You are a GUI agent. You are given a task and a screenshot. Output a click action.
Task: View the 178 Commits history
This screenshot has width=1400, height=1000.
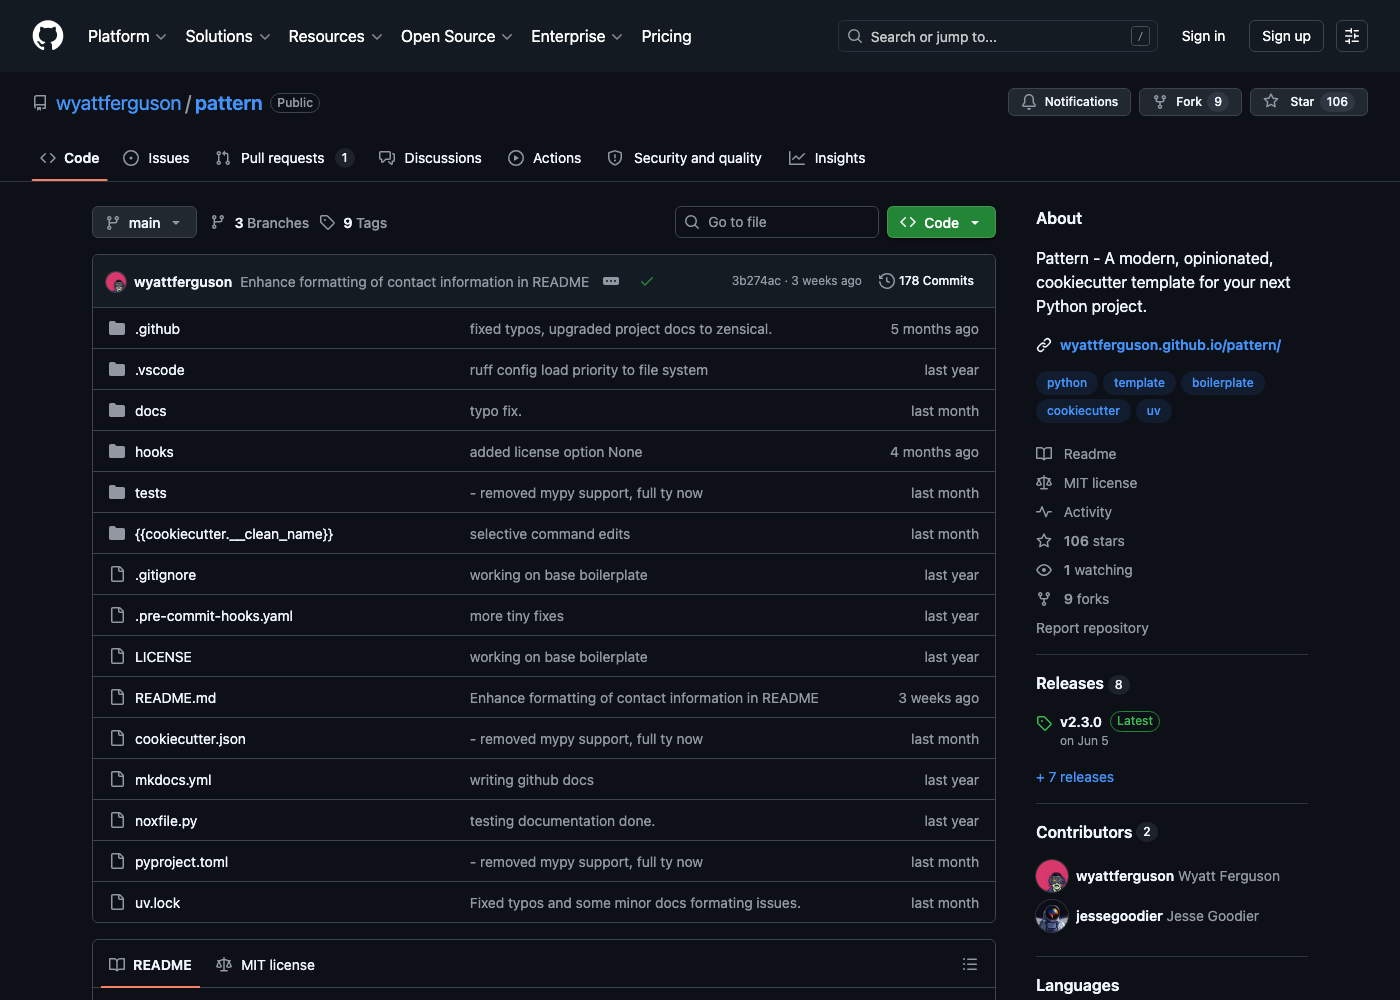point(926,281)
